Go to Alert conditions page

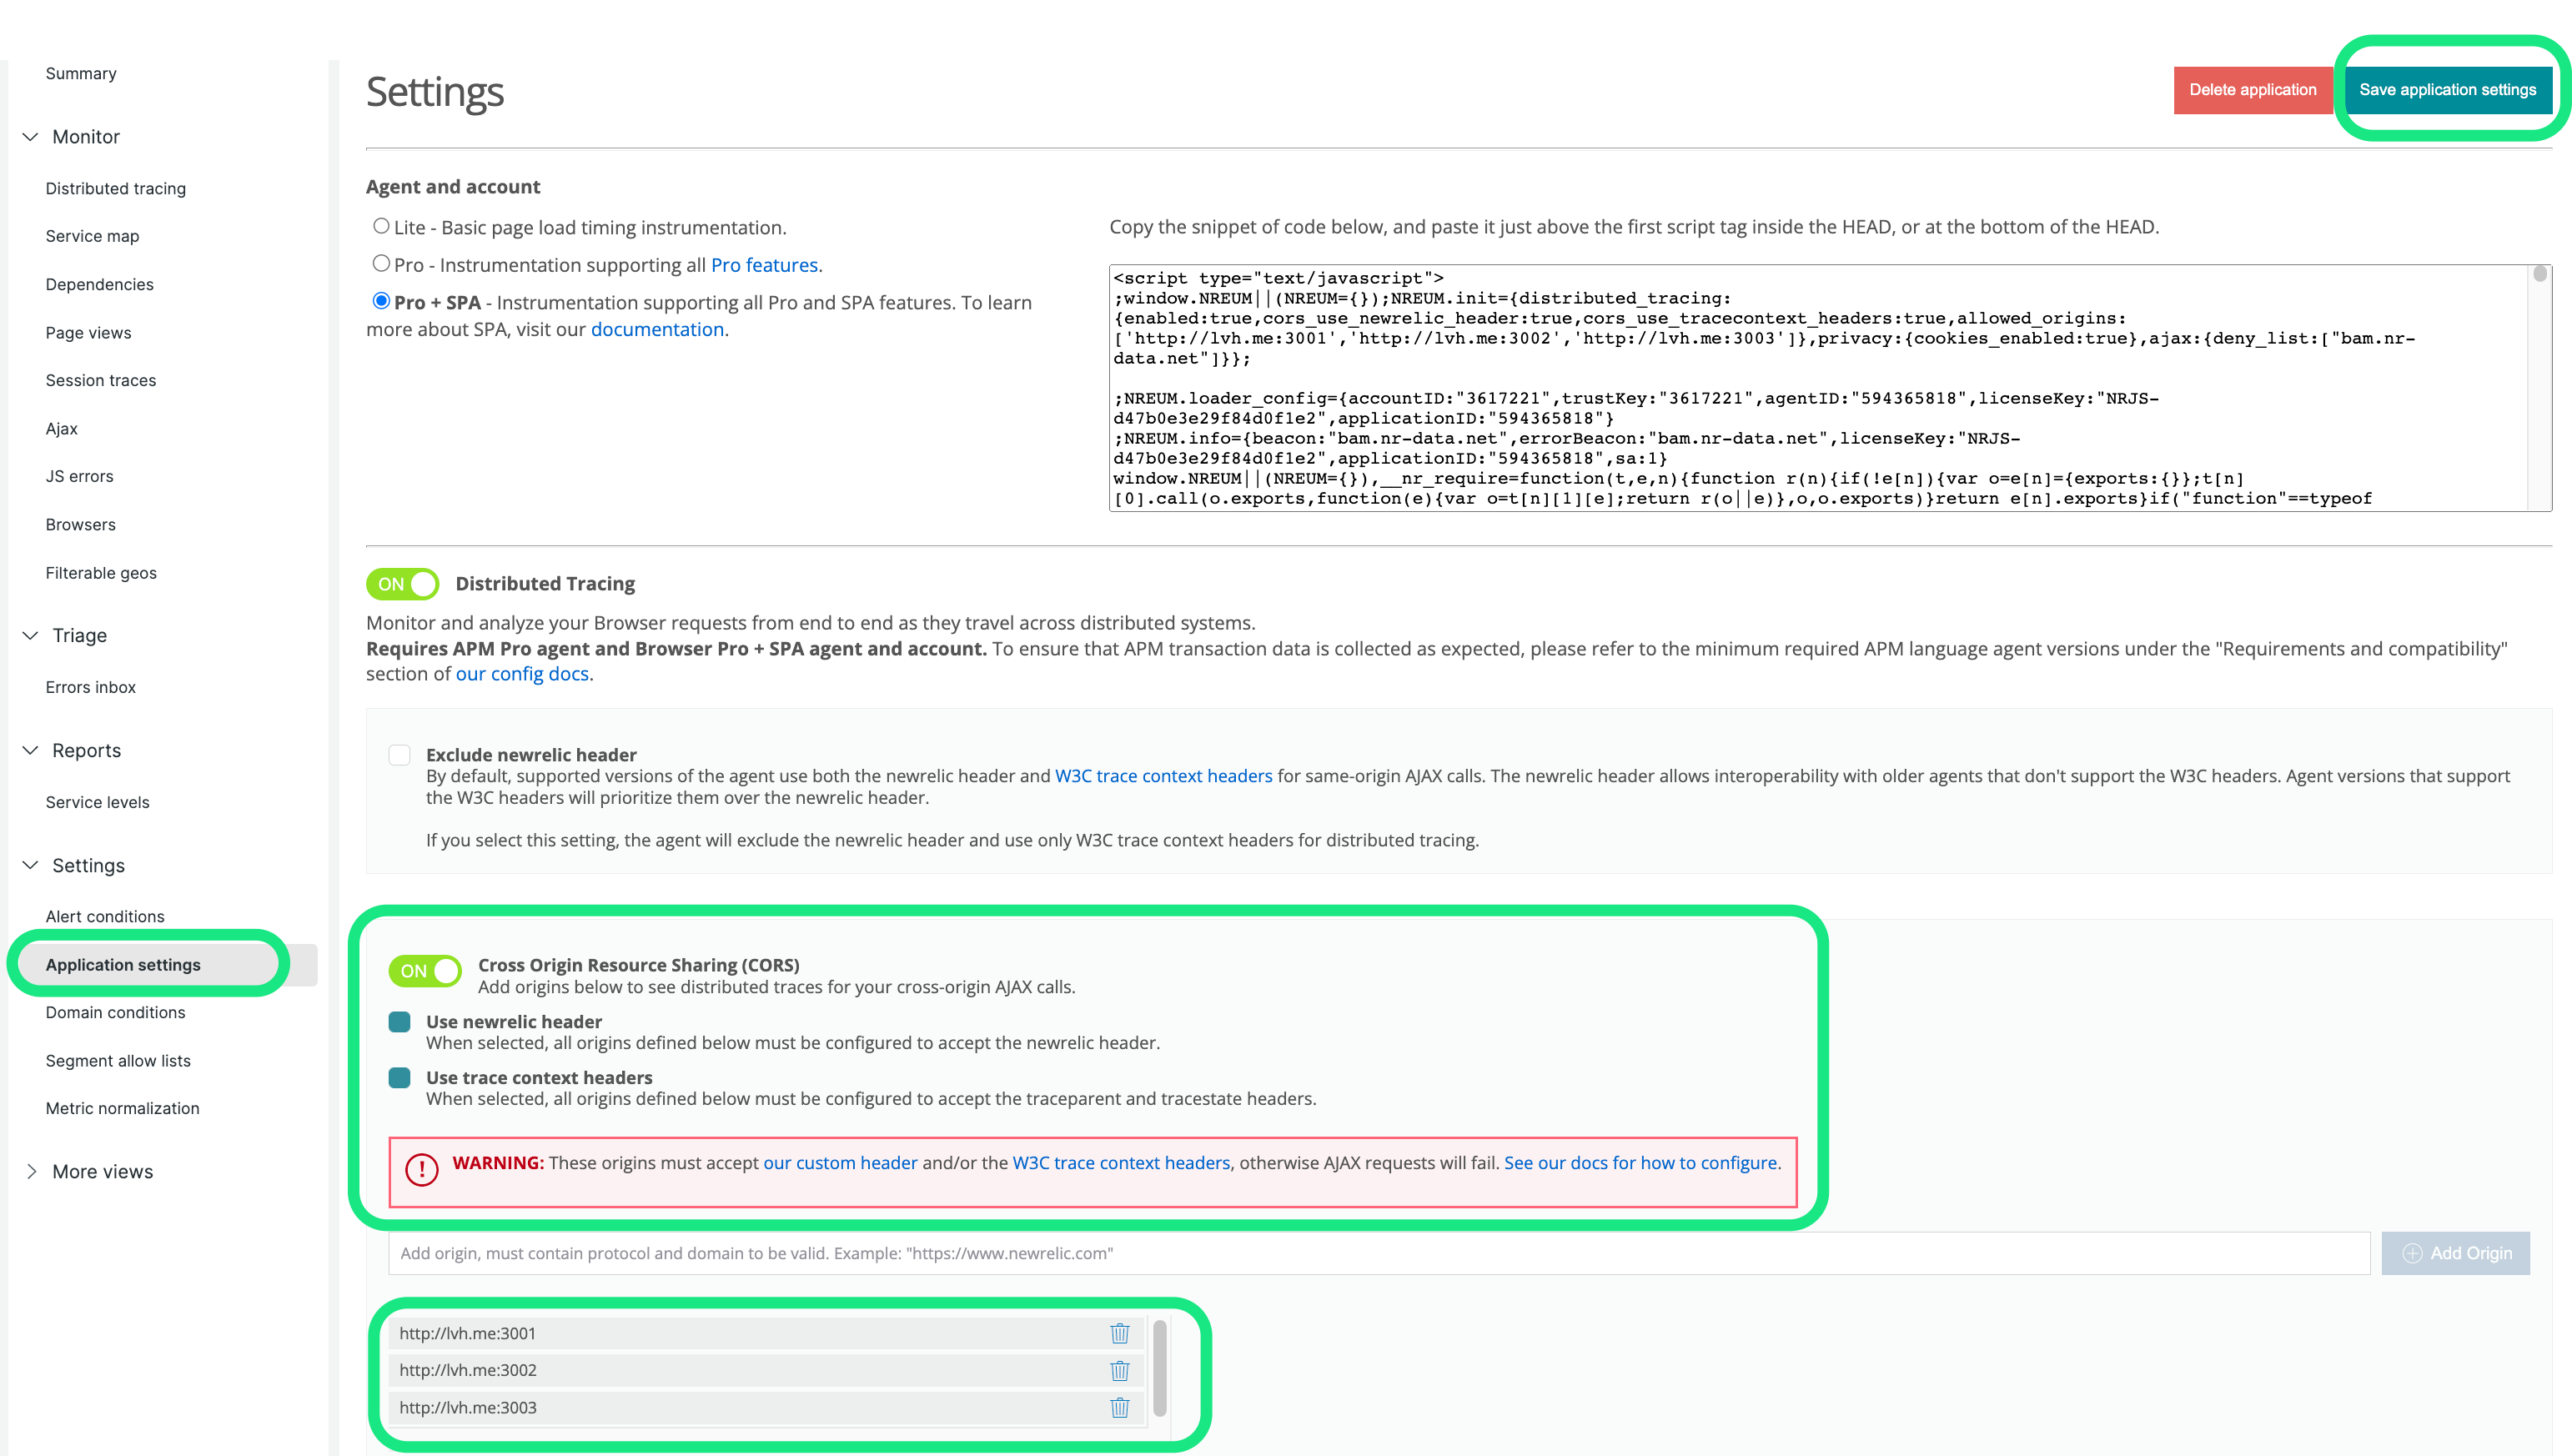[x=105, y=916]
